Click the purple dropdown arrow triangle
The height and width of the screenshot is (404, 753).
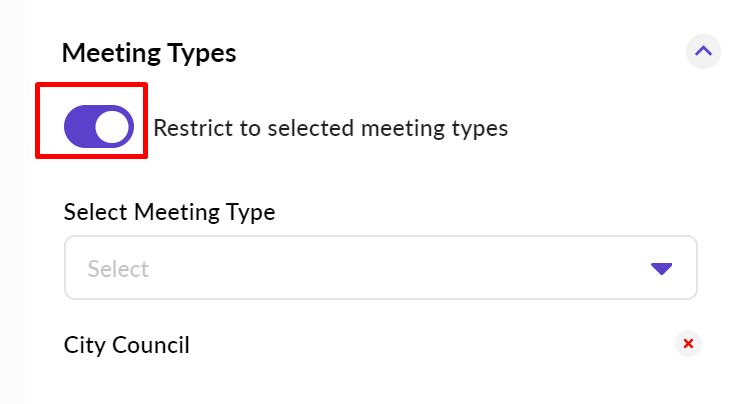(x=661, y=269)
